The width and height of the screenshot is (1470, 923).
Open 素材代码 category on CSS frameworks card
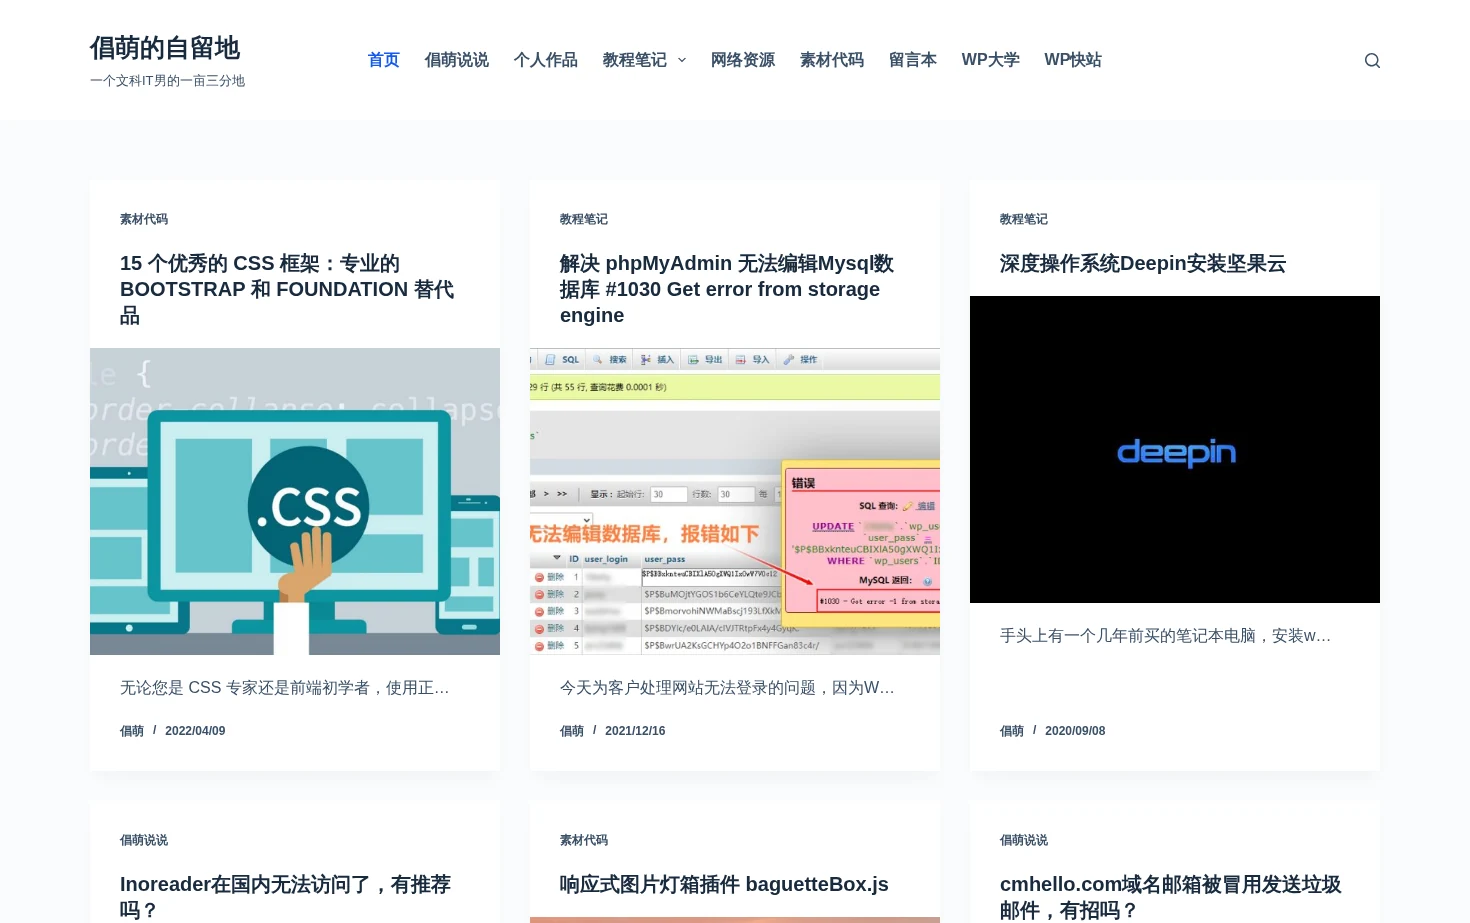(144, 219)
